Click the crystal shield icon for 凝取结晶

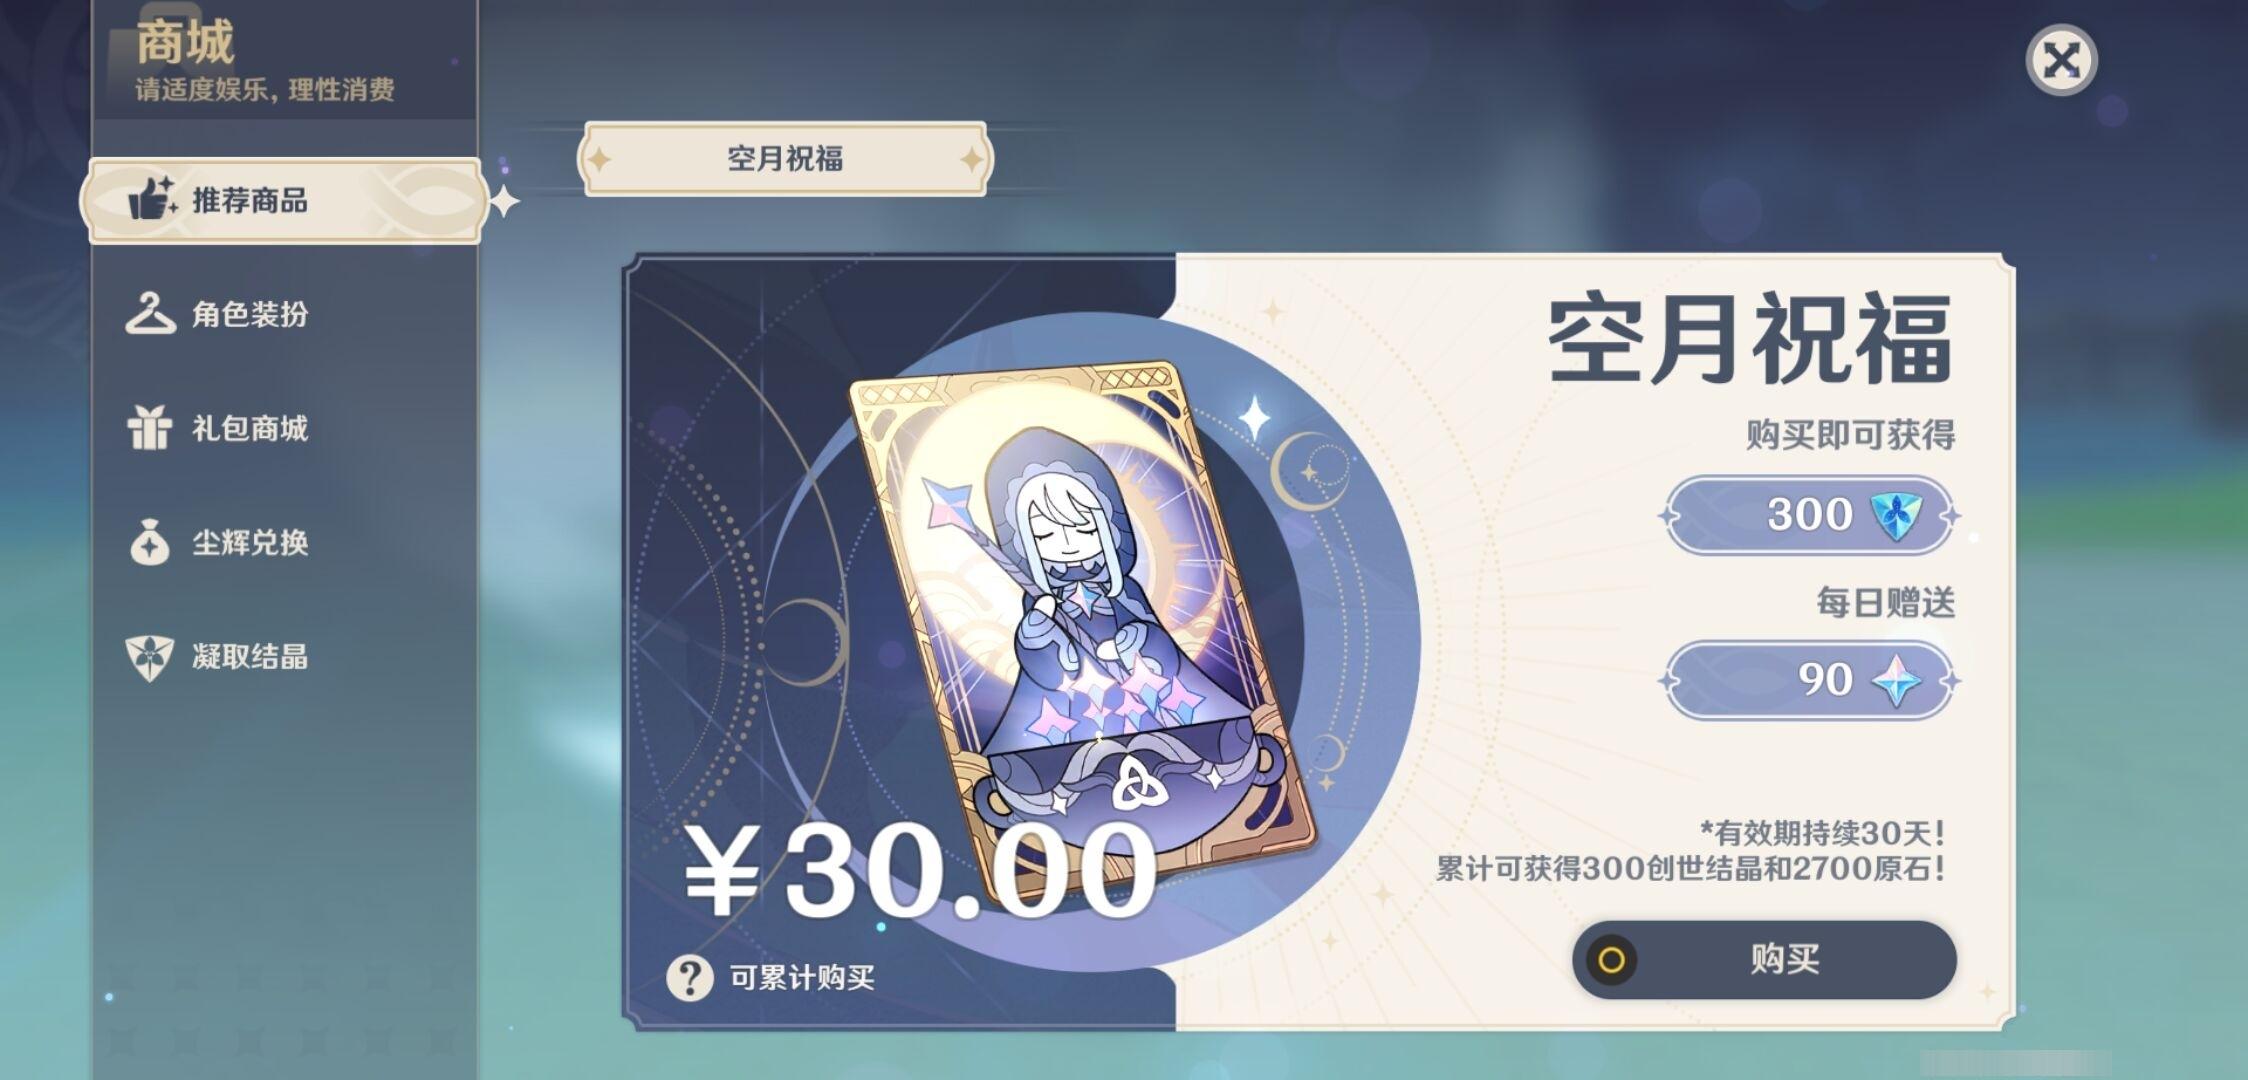[149, 657]
